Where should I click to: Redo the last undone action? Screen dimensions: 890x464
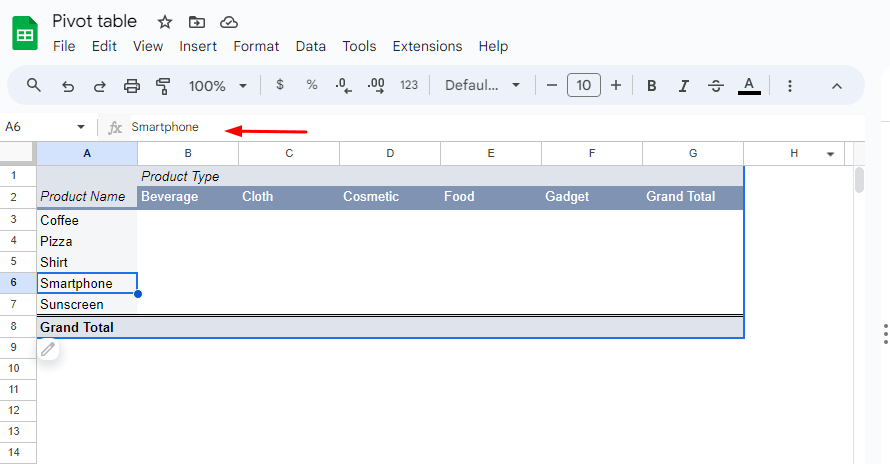pyautogui.click(x=99, y=86)
